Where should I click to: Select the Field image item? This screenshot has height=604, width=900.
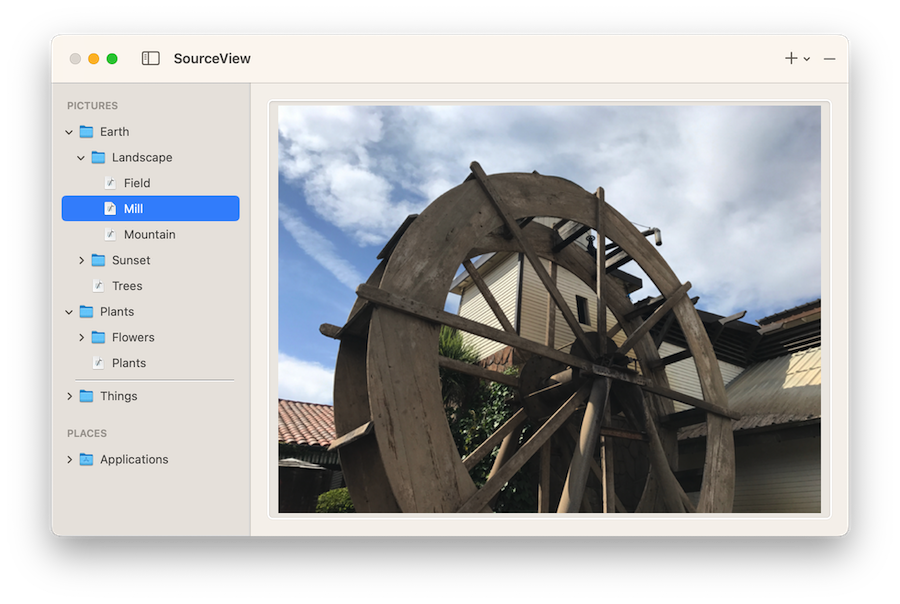pyautogui.click(x=137, y=183)
